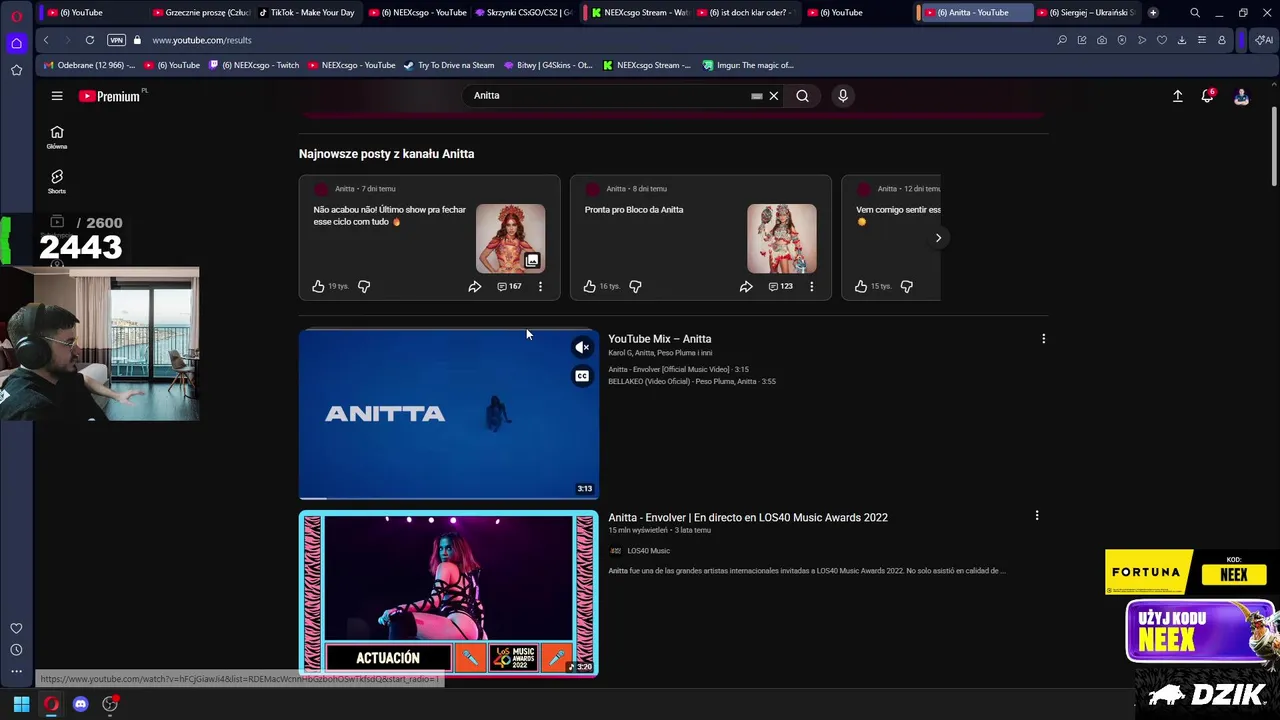Viewport: 1280px width, 720px height.
Task: Add page to bookmarks with heart icon
Action: tap(1162, 40)
